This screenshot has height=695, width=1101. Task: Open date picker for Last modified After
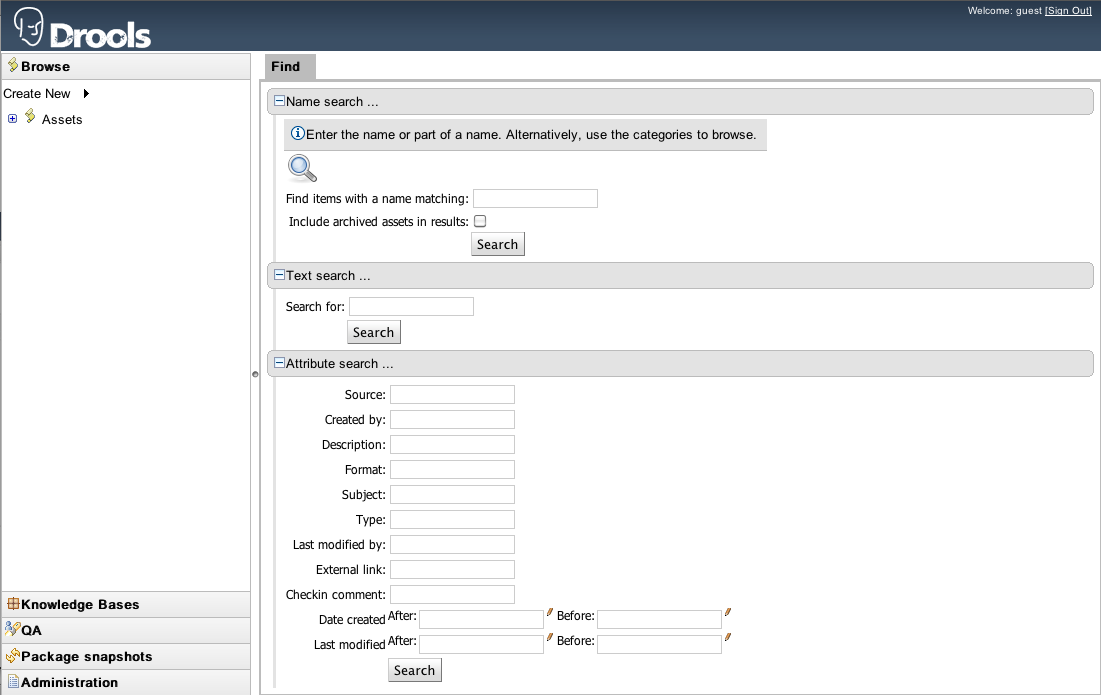pos(550,637)
